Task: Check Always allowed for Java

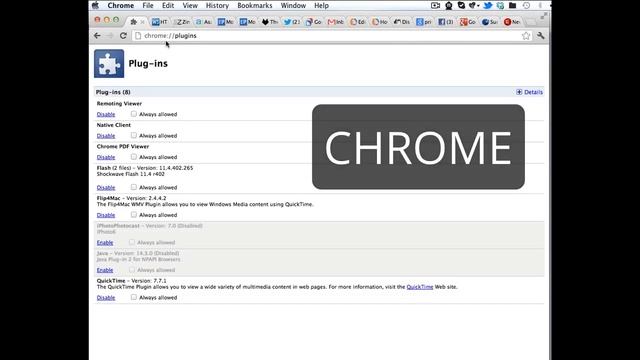Action: click(x=131, y=269)
